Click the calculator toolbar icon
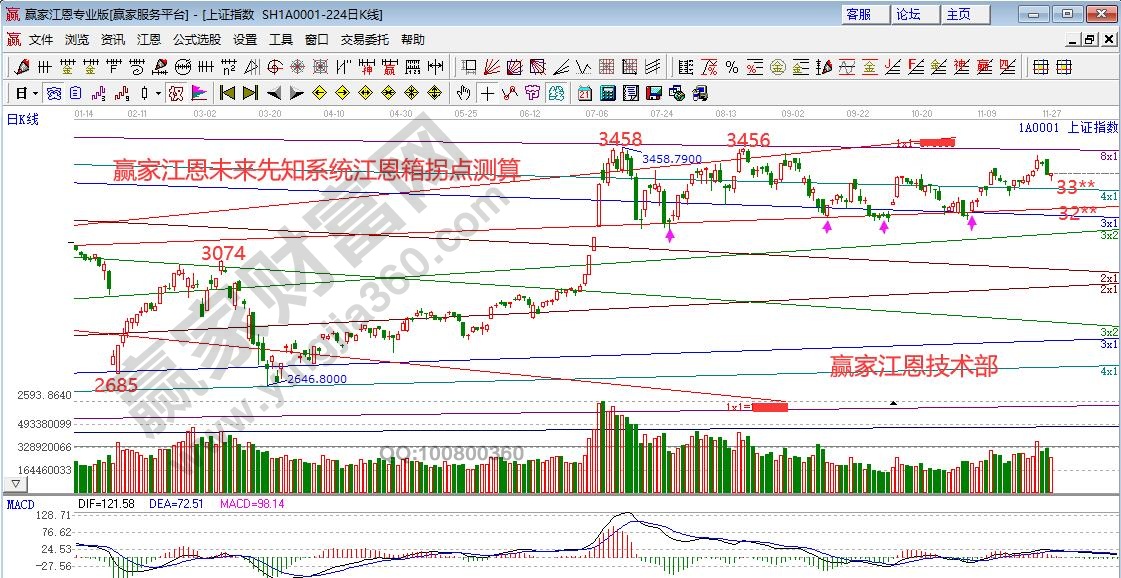Image resolution: width=1121 pixels, height=578 pixels. [607, 93]
